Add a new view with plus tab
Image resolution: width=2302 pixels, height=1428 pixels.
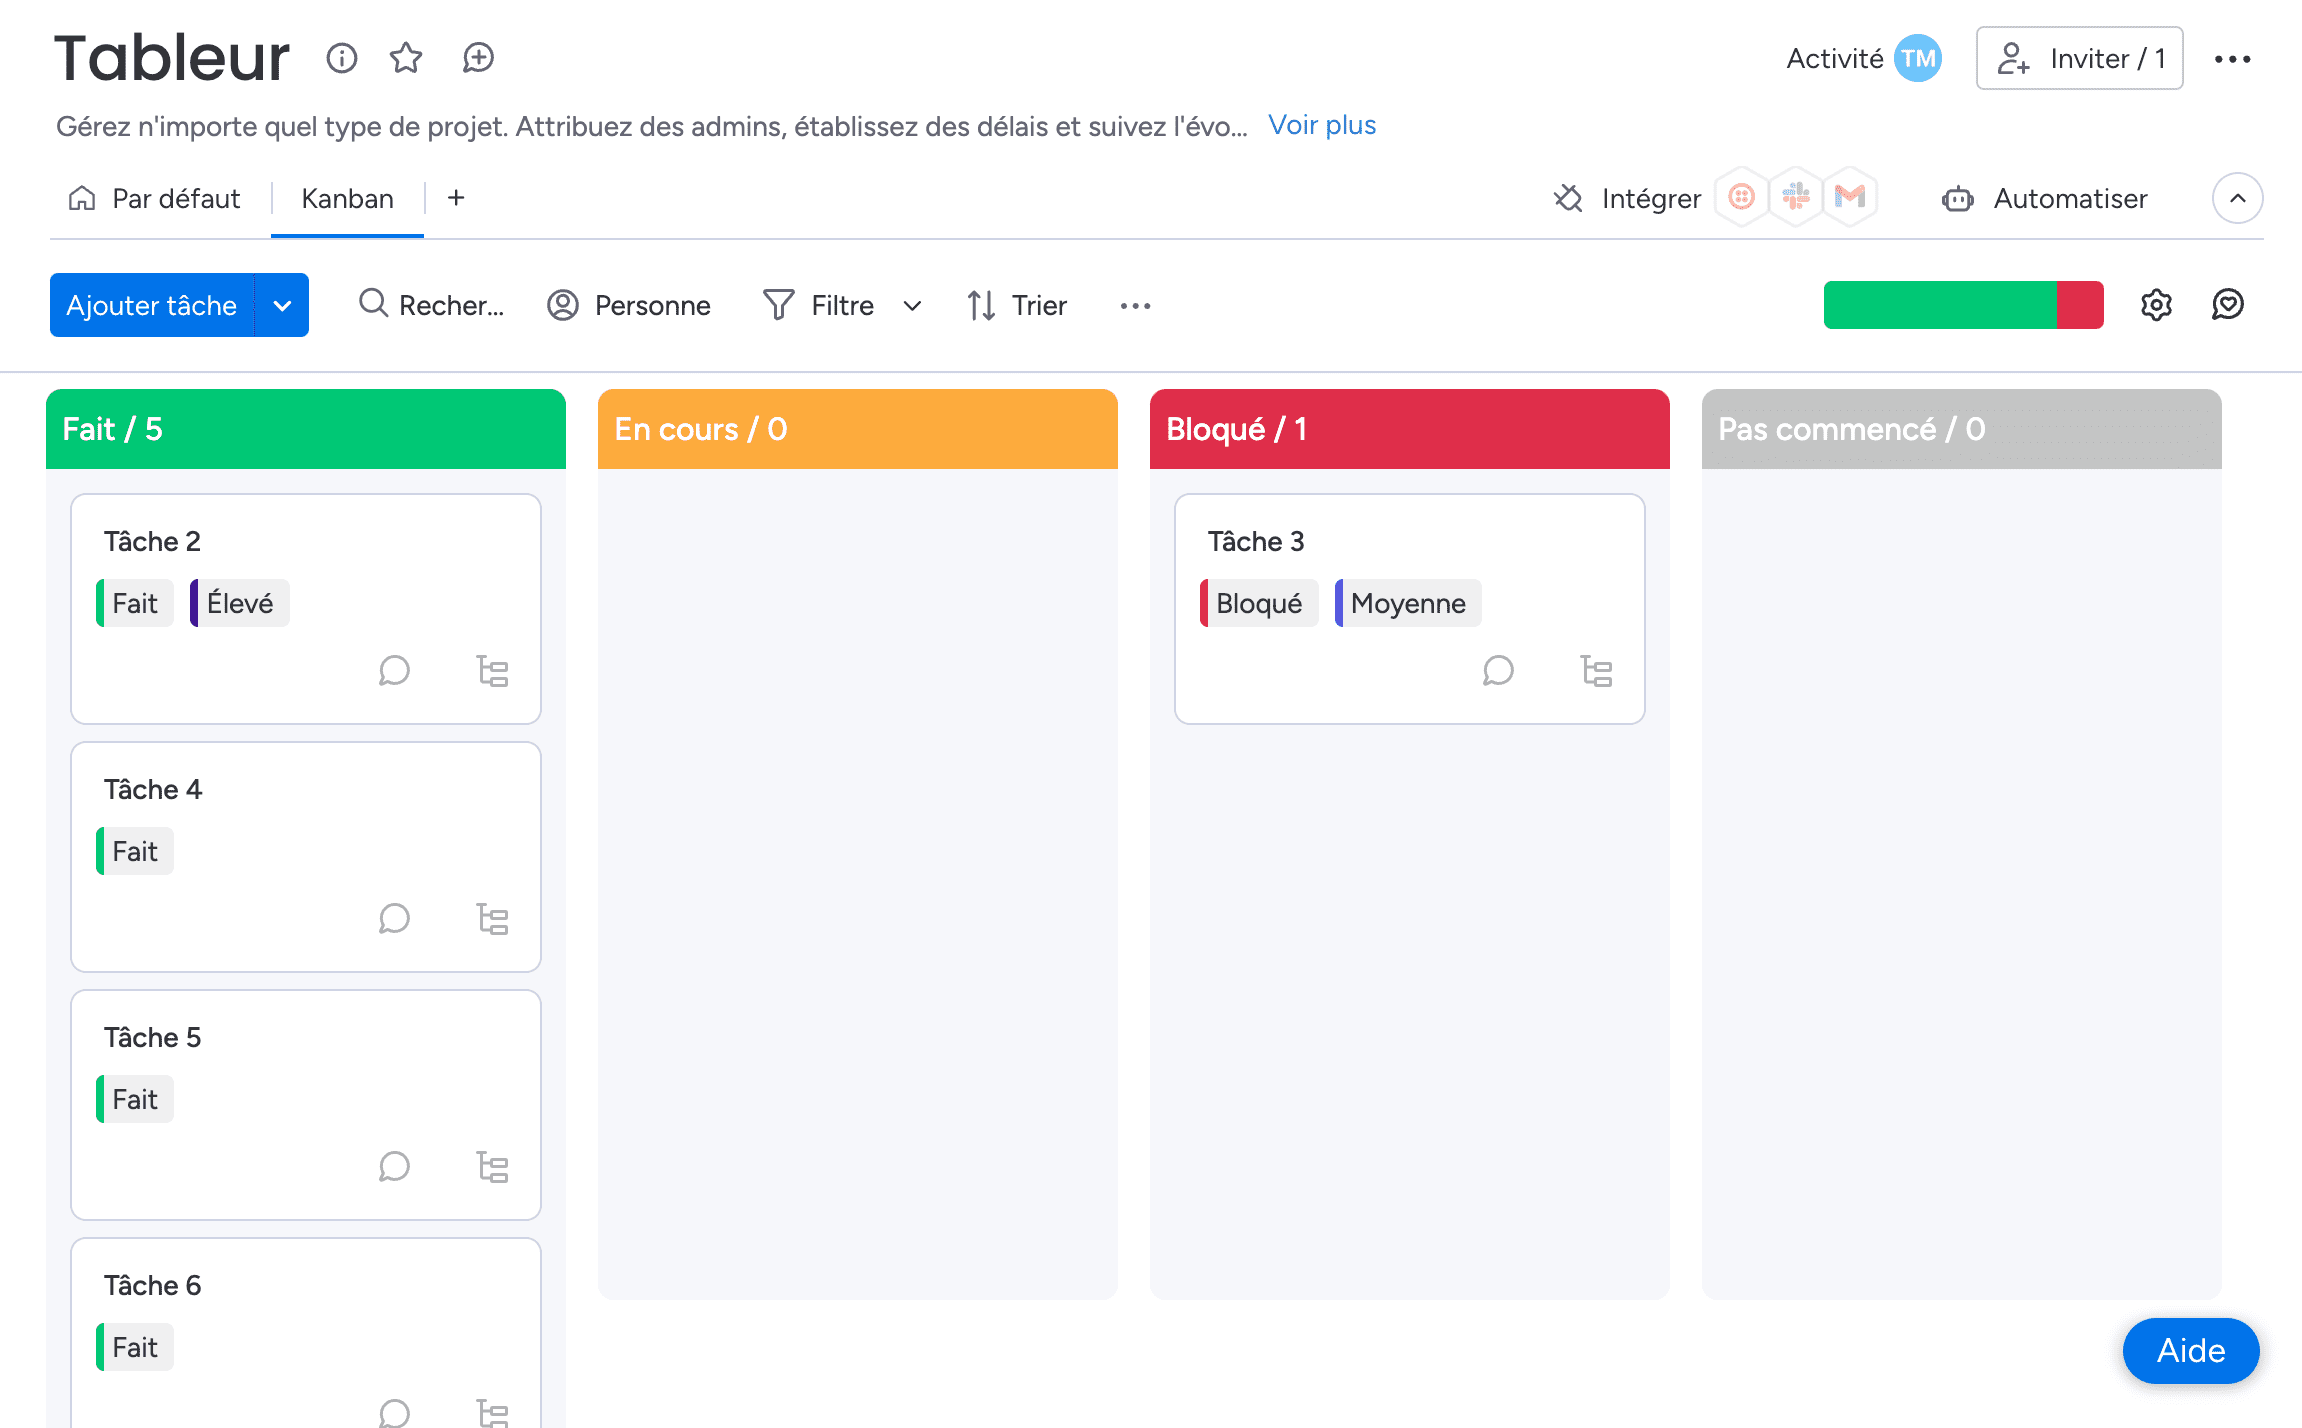click(456, 198)
